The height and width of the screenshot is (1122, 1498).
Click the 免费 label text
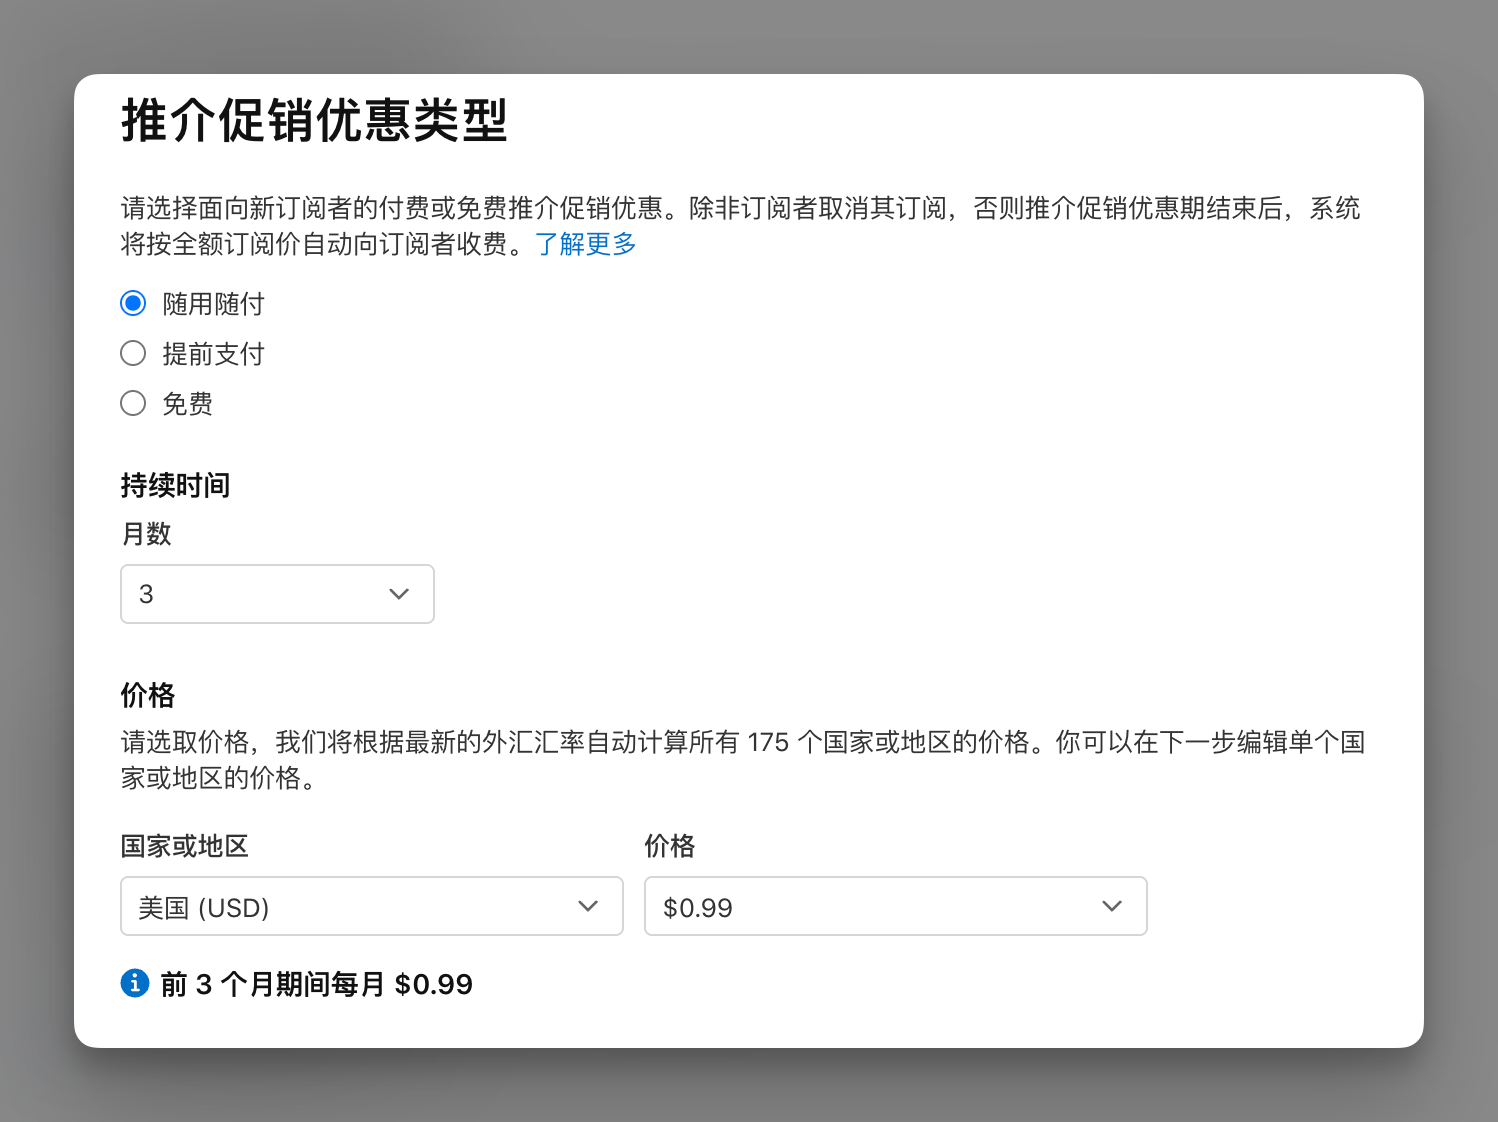(188, 404)
